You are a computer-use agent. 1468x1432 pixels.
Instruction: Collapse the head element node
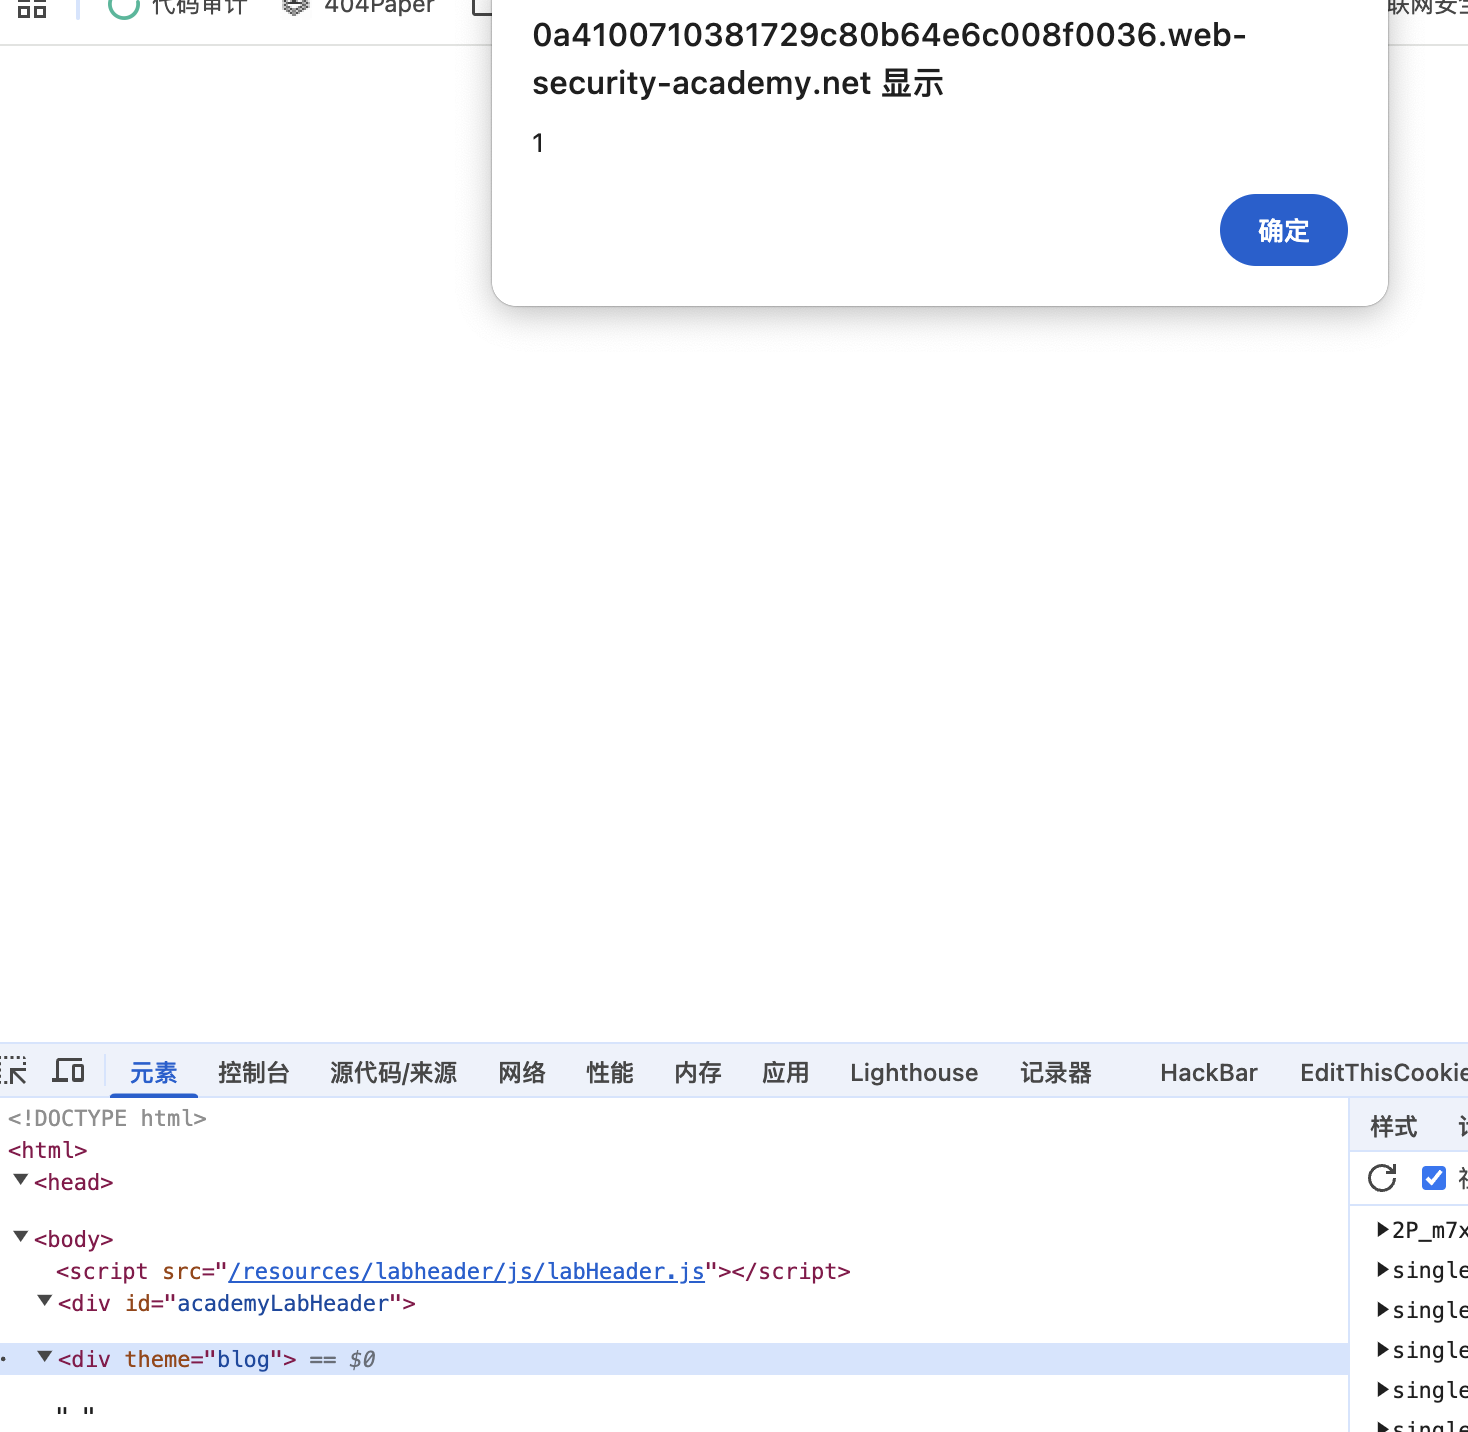20,1181
